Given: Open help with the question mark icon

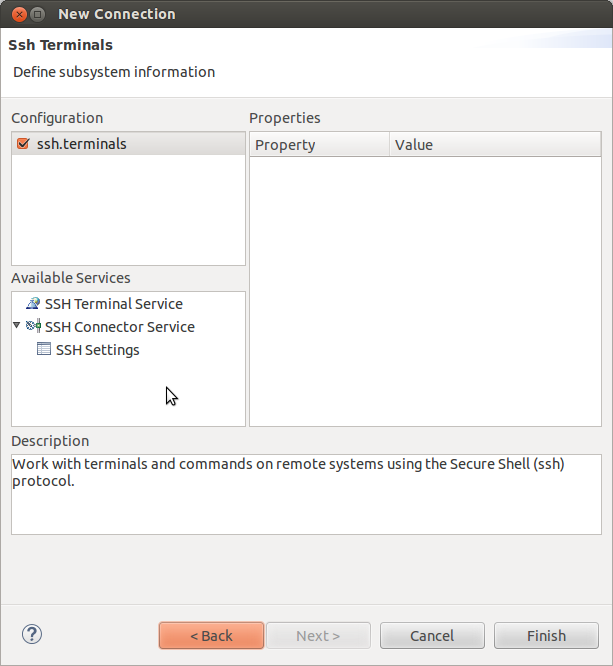Looking at the screenshot, I should [x=32, y=634].
